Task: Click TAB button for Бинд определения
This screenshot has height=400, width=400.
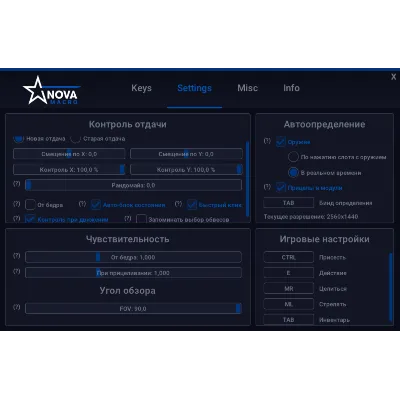Action: [289, 203]
